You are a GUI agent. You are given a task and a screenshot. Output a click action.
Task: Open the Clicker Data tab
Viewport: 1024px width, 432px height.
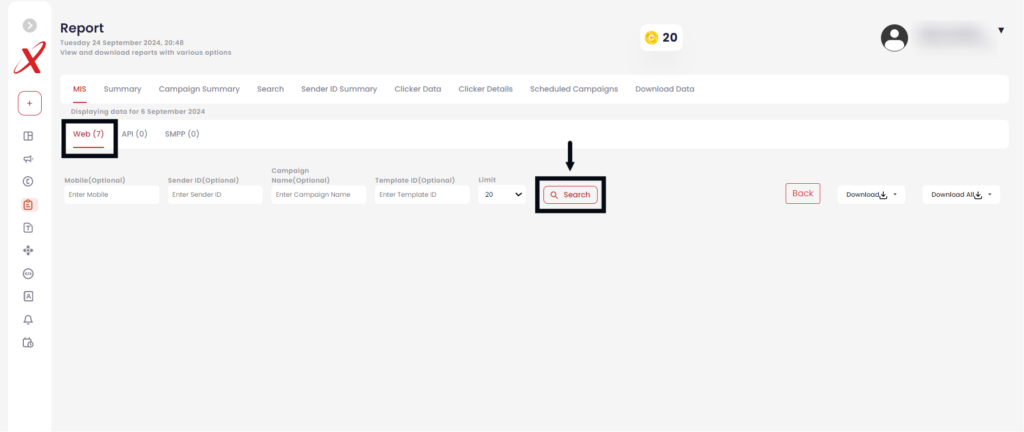pos(418,89)
